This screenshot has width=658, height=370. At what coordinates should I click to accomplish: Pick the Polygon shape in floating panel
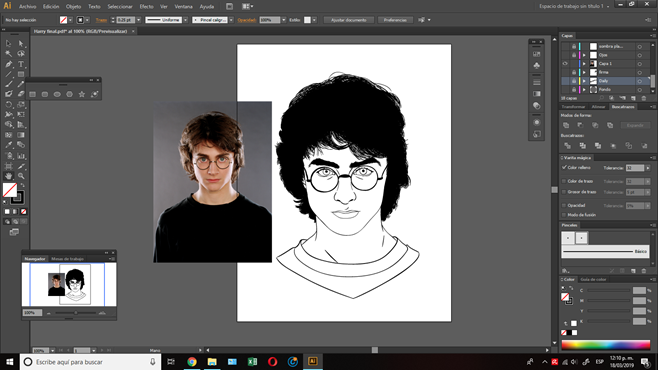coord(70,94)
